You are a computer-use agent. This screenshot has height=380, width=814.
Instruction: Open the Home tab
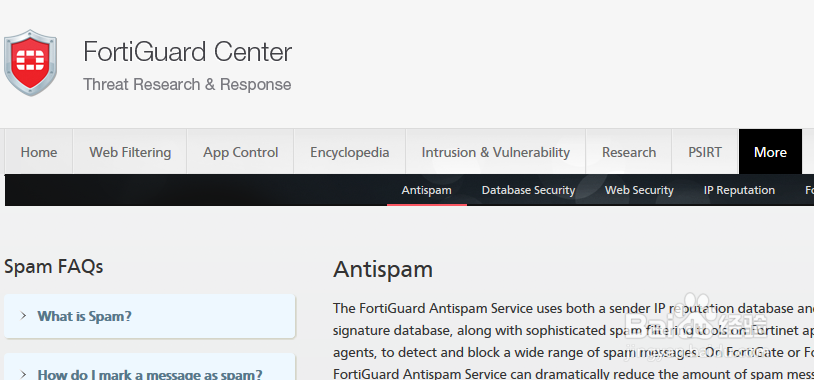(39, 152)
